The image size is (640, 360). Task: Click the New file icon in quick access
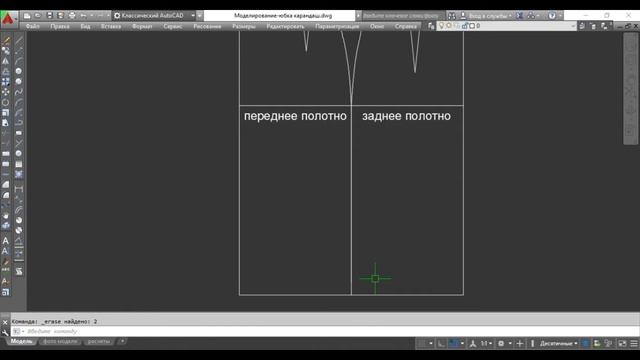click(x=27, y=16)
